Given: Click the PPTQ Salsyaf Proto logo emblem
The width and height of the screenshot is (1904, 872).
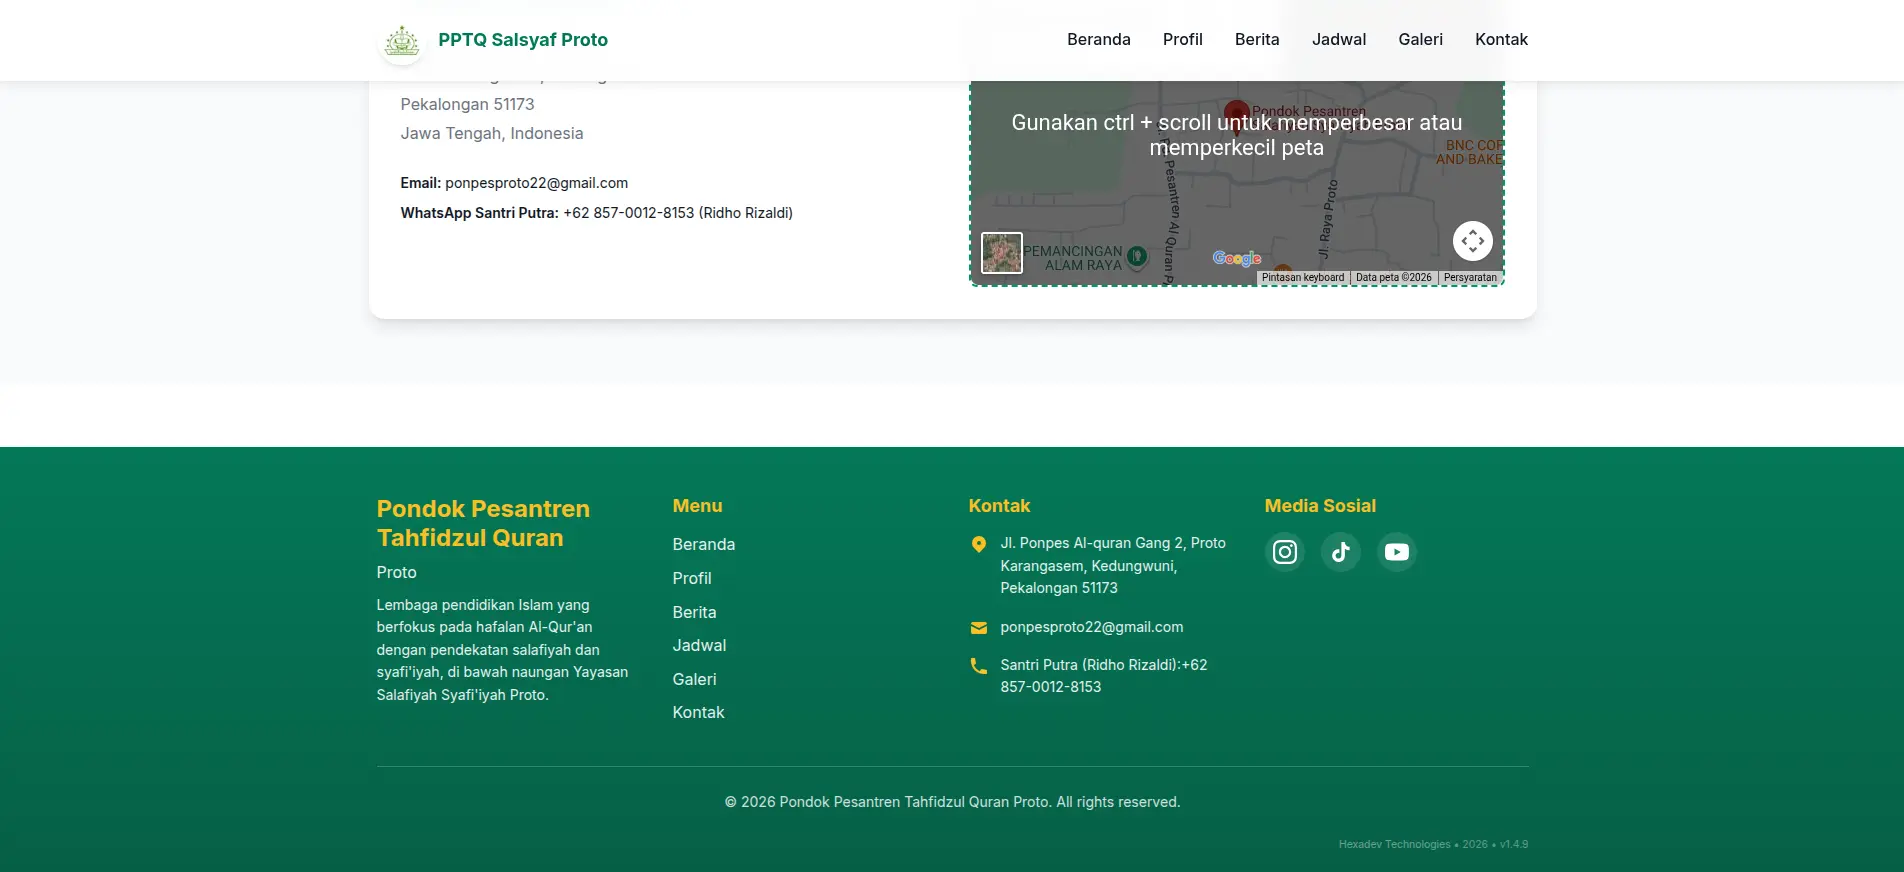Looking at the screenshot, I should [x=402, y=41].
